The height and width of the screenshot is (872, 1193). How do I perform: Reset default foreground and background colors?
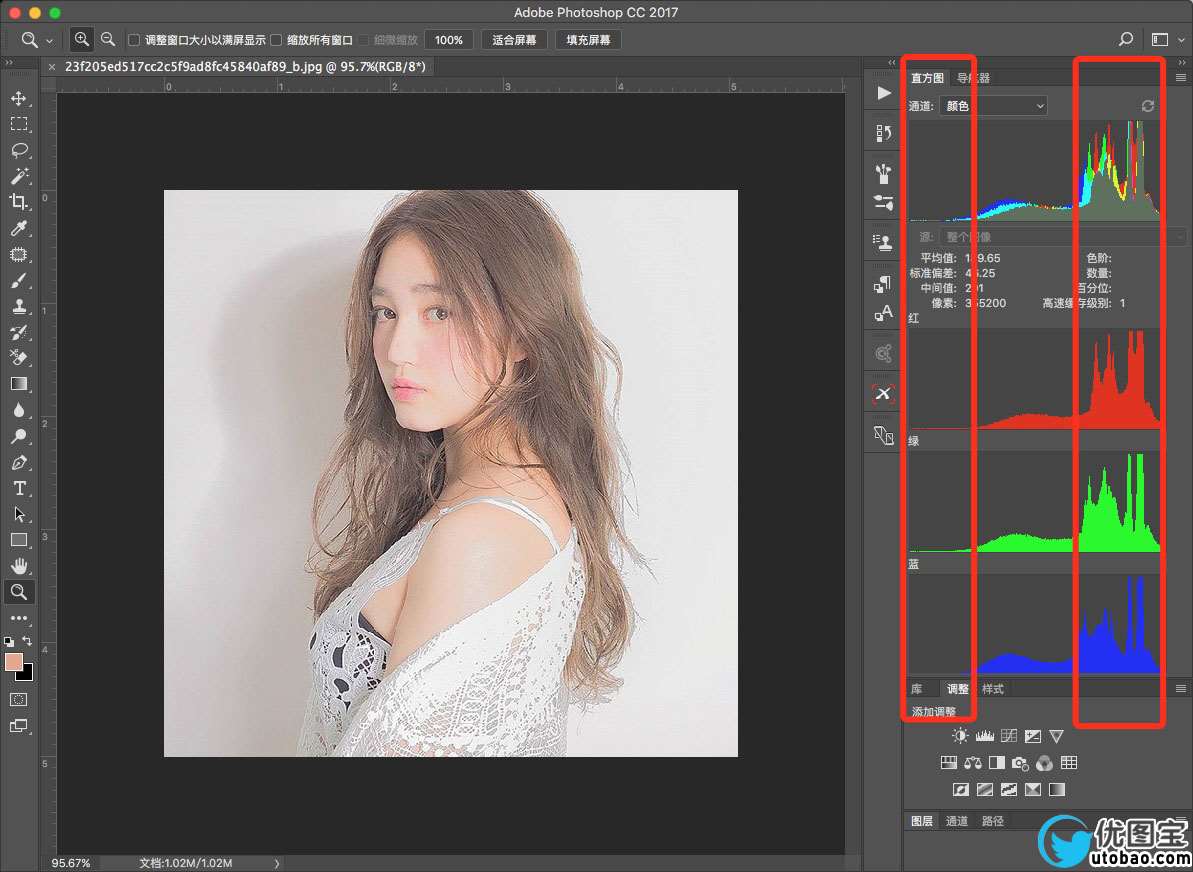8,641
